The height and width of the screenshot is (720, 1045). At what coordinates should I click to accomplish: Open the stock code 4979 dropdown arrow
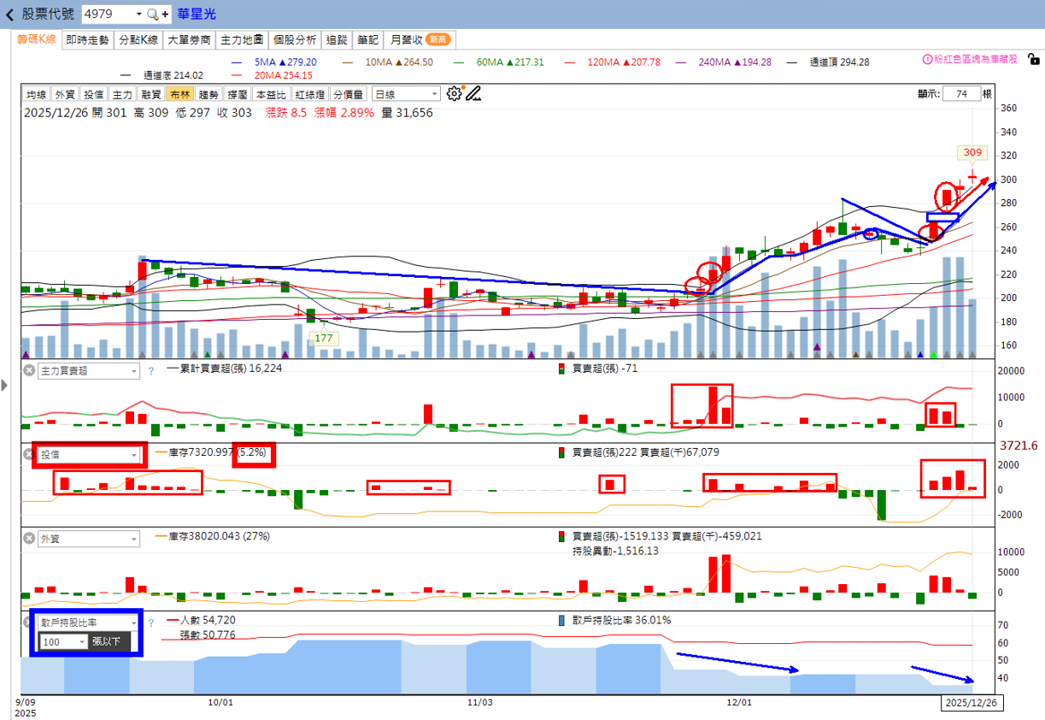(x=139, y=14)
